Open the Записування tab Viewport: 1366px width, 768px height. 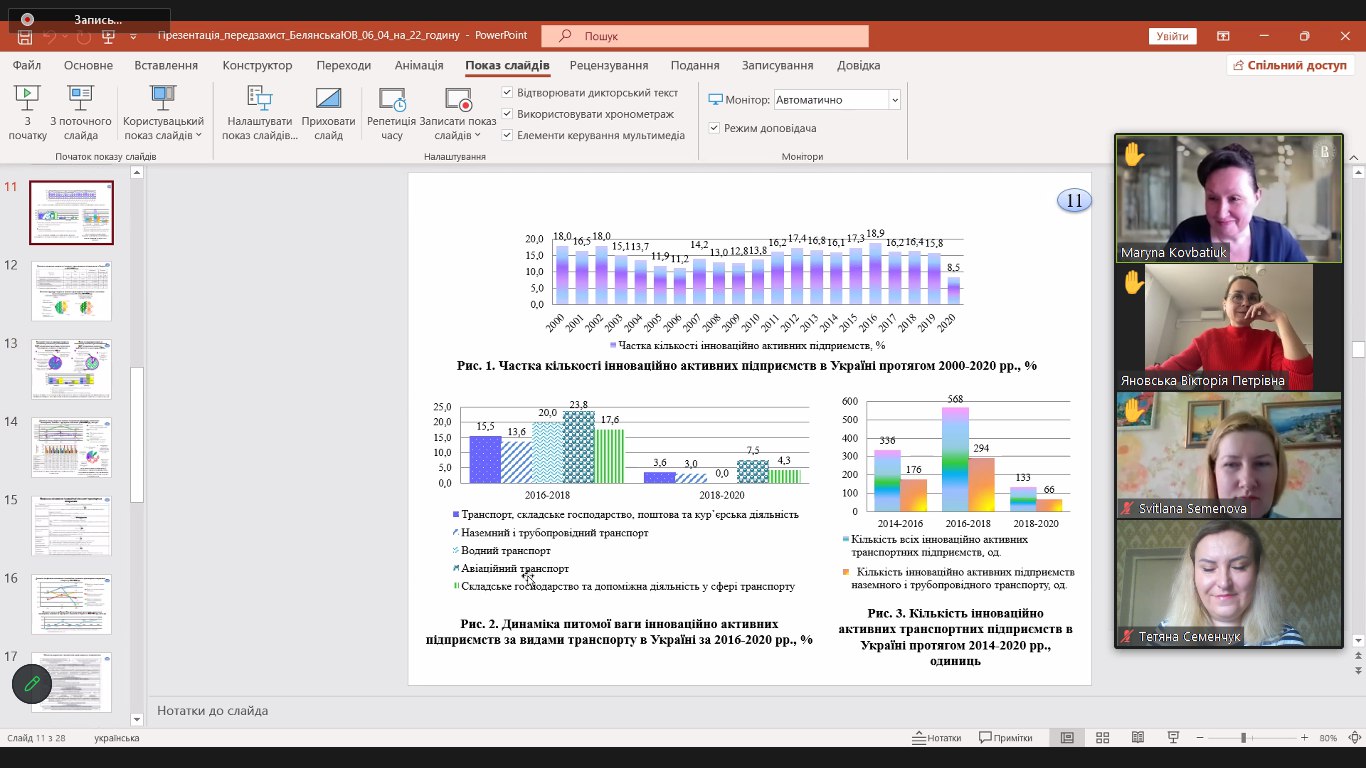point(777,65)
